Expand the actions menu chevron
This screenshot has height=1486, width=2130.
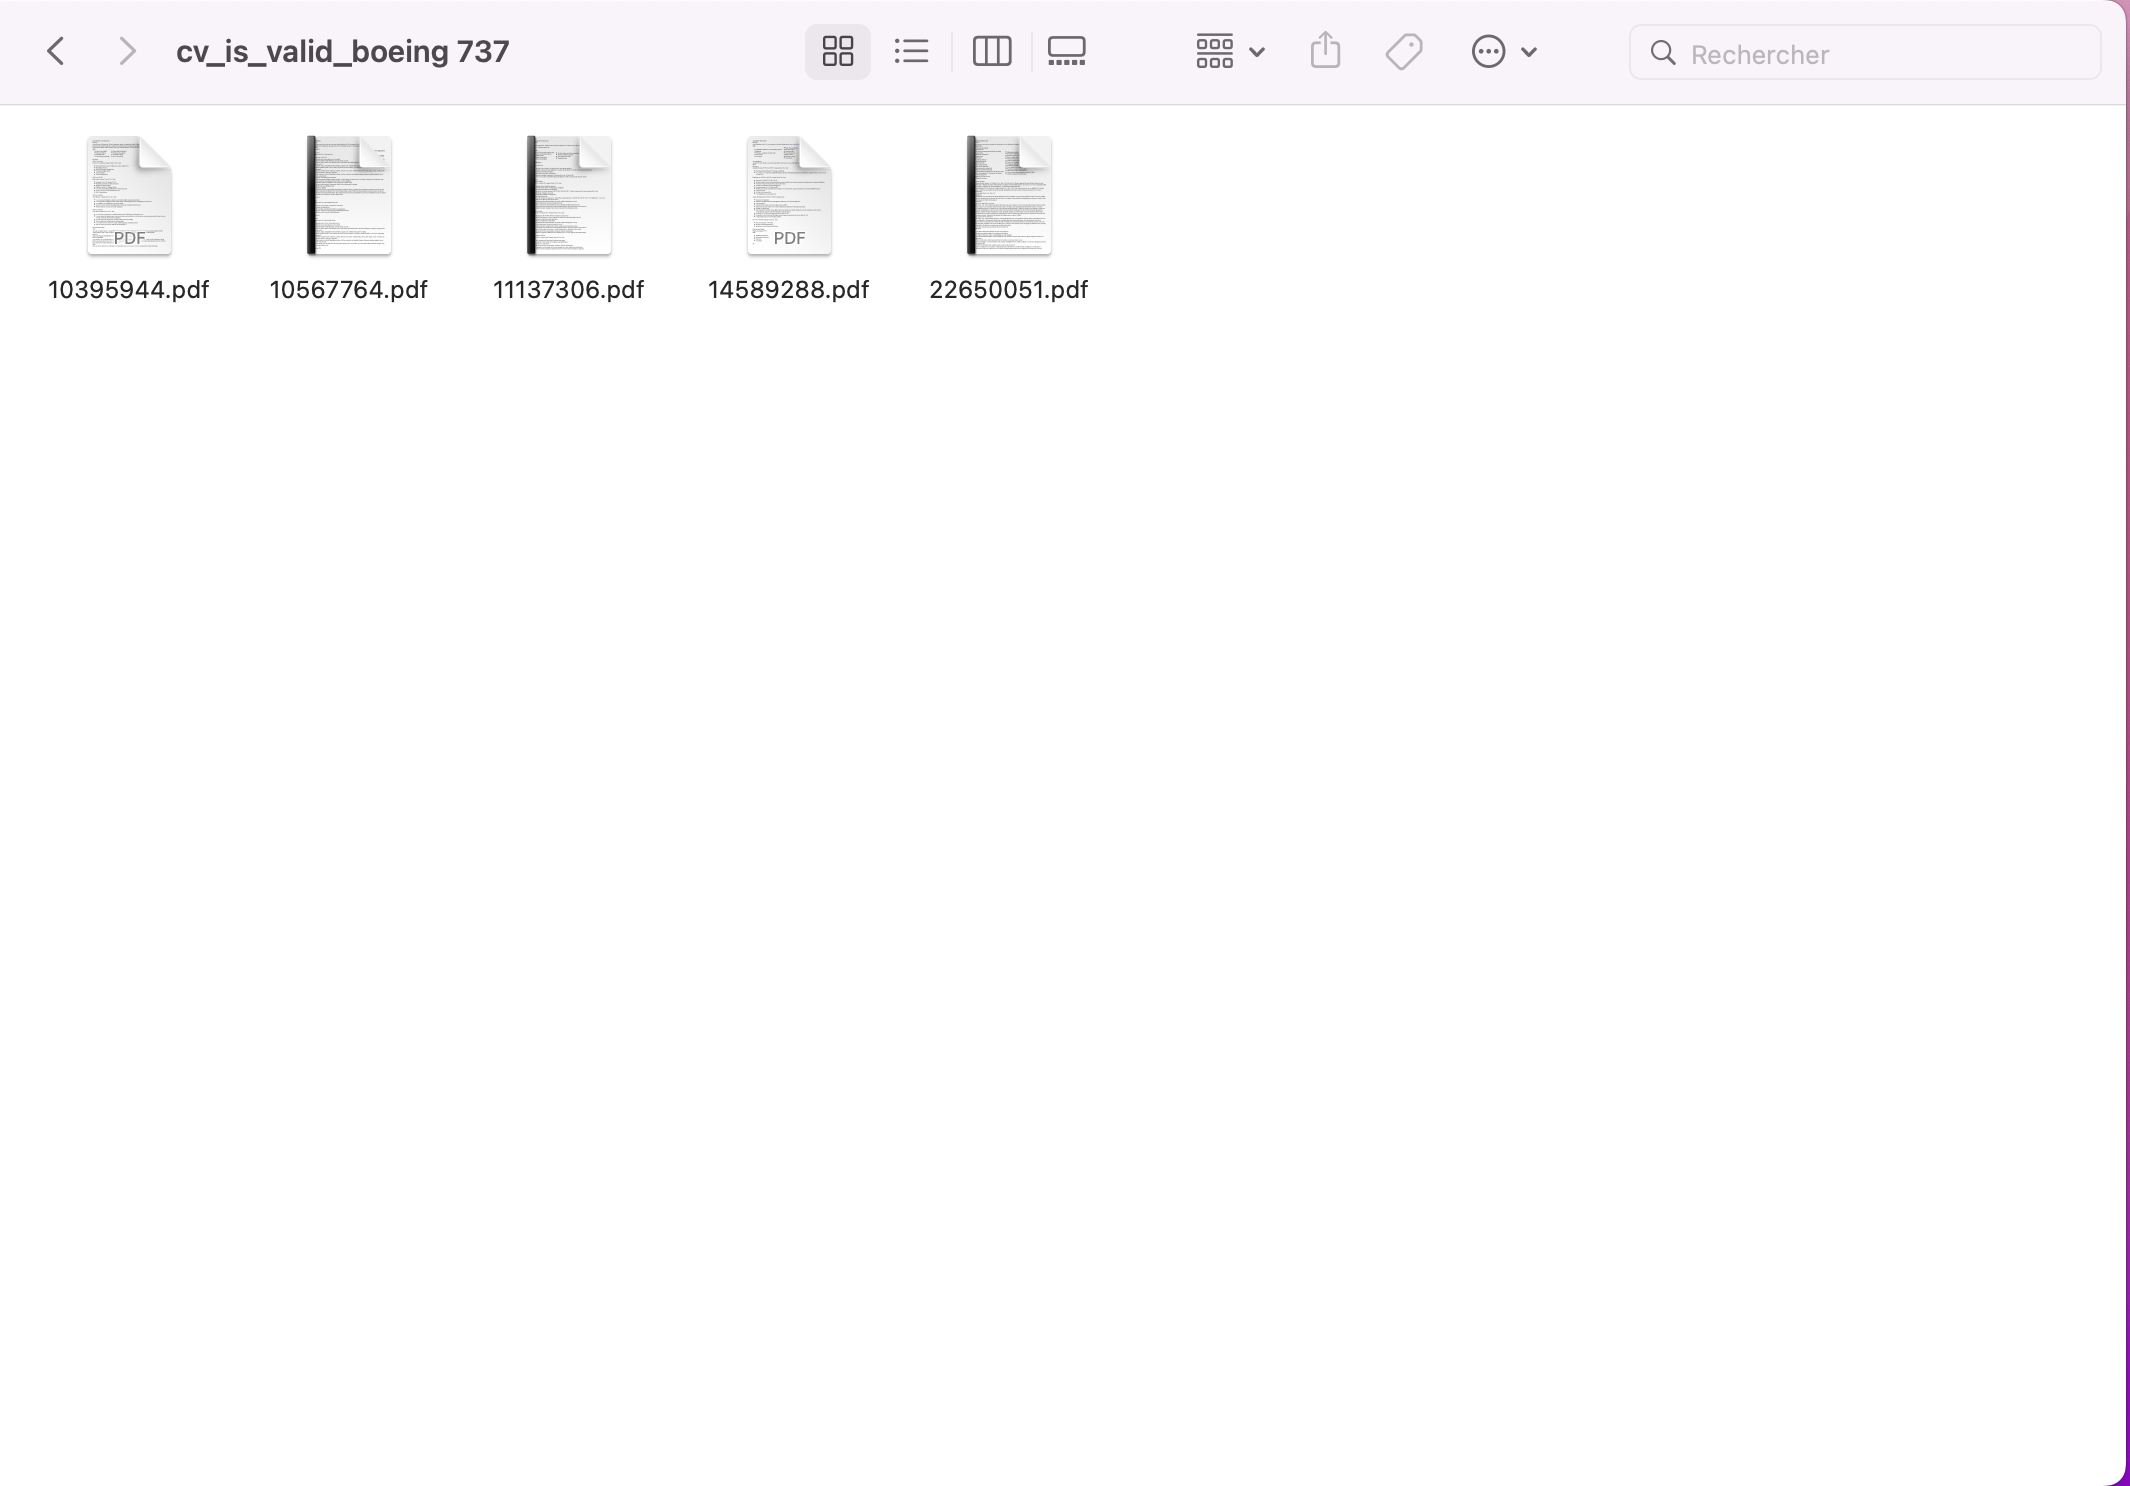pos(1527,51)
